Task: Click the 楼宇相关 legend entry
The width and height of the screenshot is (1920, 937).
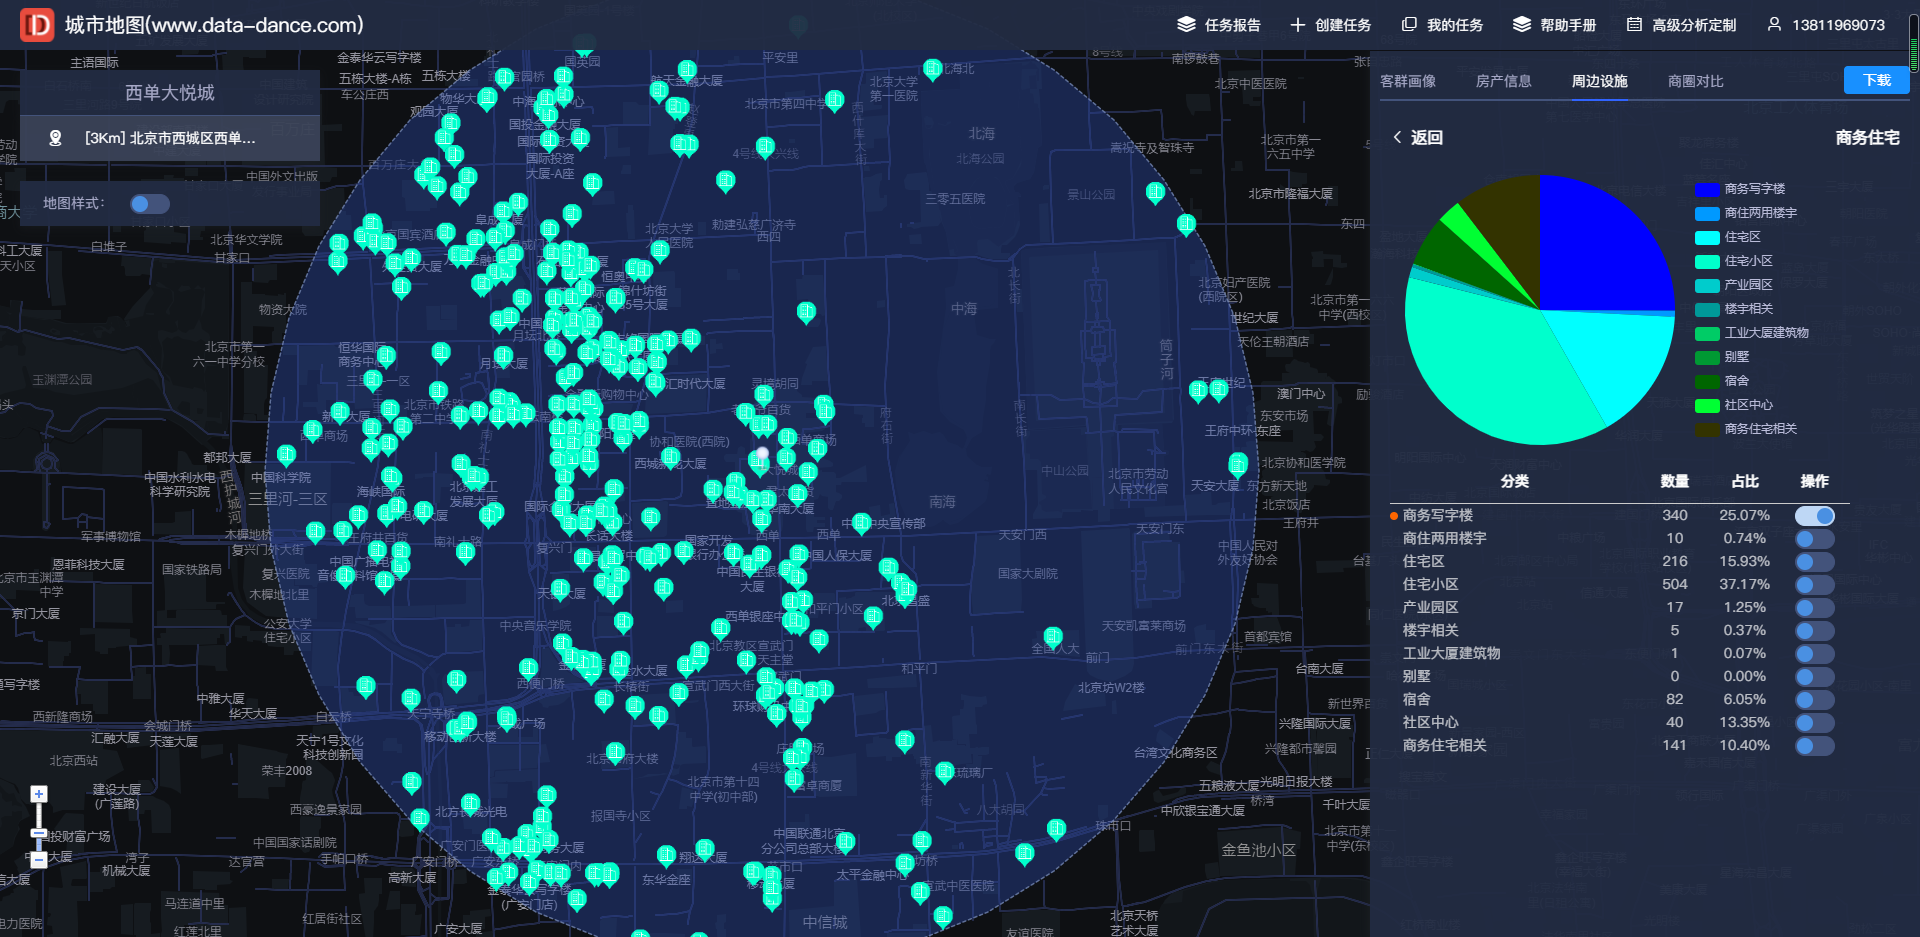Action: [x=1734, y=309]
